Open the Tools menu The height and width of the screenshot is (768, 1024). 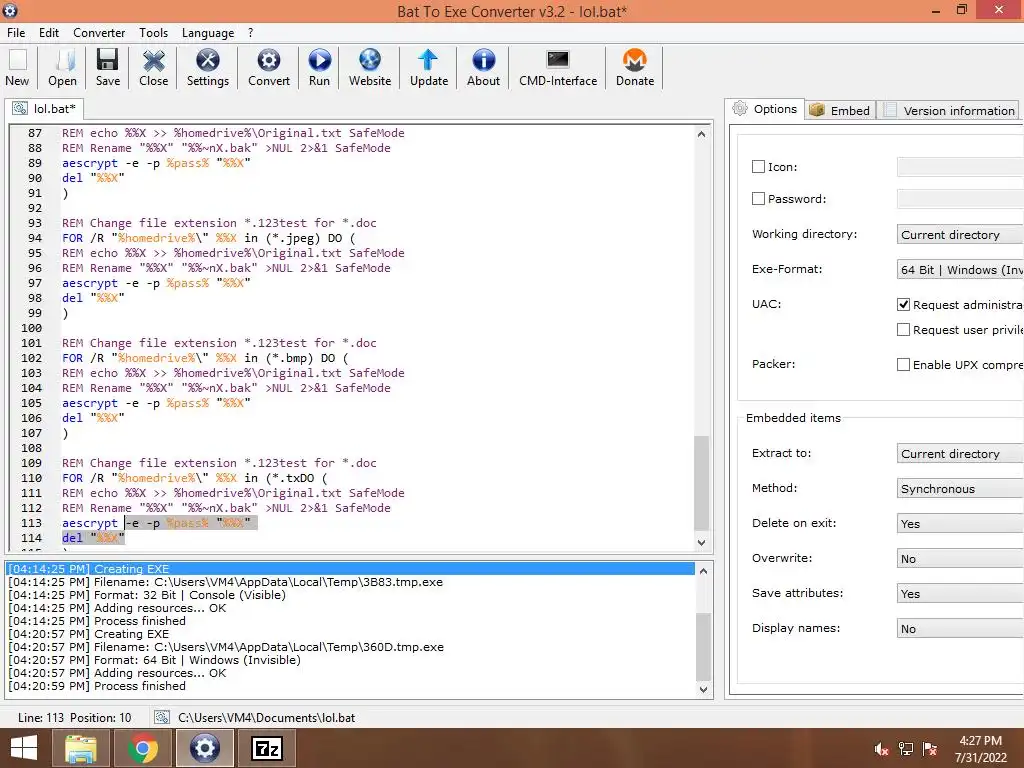153,33
